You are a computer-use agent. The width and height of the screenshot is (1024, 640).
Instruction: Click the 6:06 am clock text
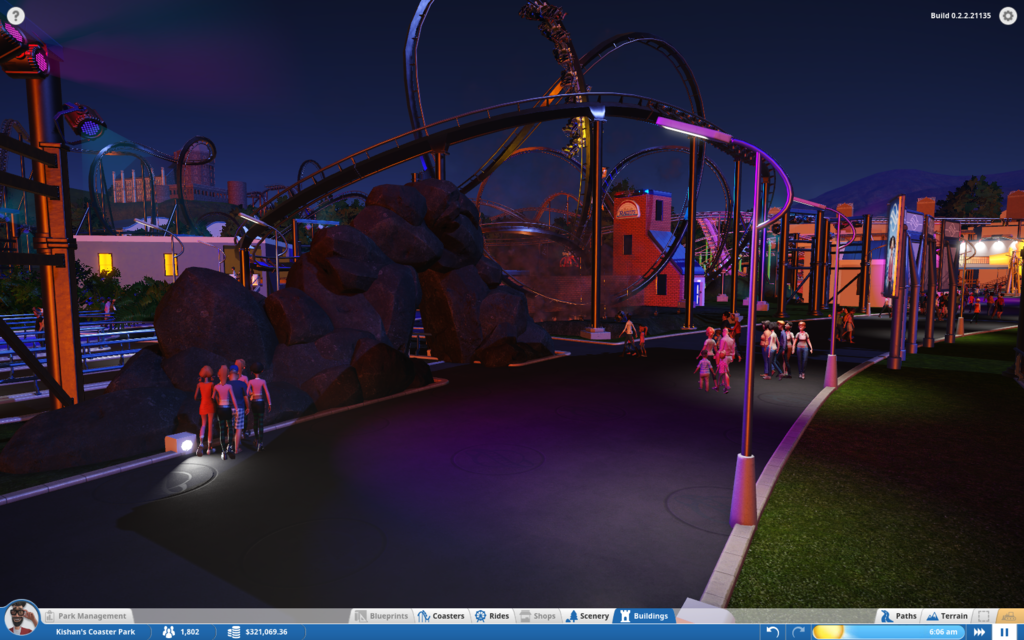[x=943, y=632]
